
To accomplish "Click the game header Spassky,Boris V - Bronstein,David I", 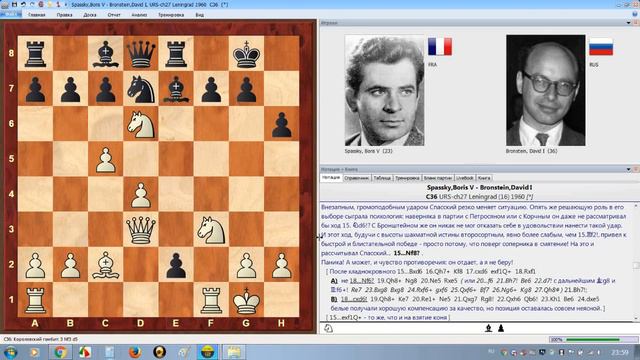I will coord(480,187).
